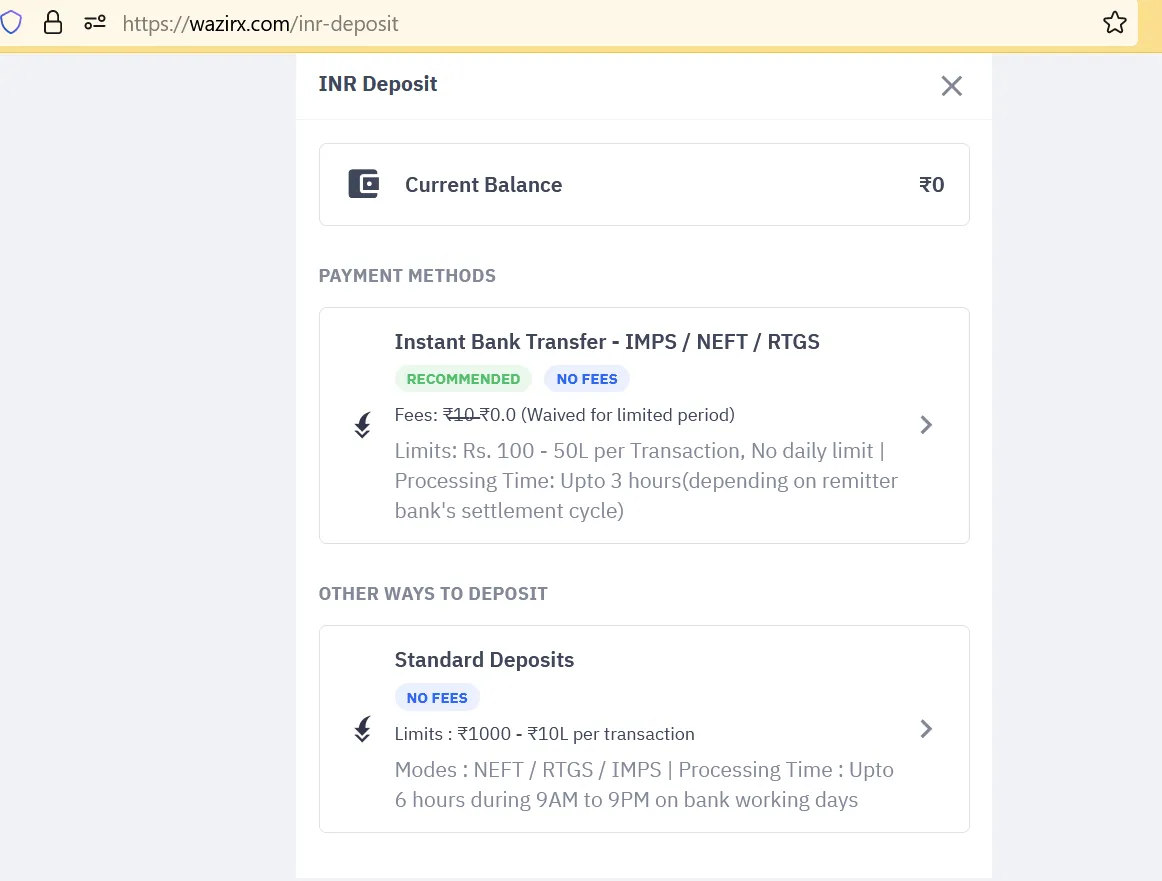Select the wazirx.com URL in address bar
Screen dimensions: 1162x881
(260, 24)
